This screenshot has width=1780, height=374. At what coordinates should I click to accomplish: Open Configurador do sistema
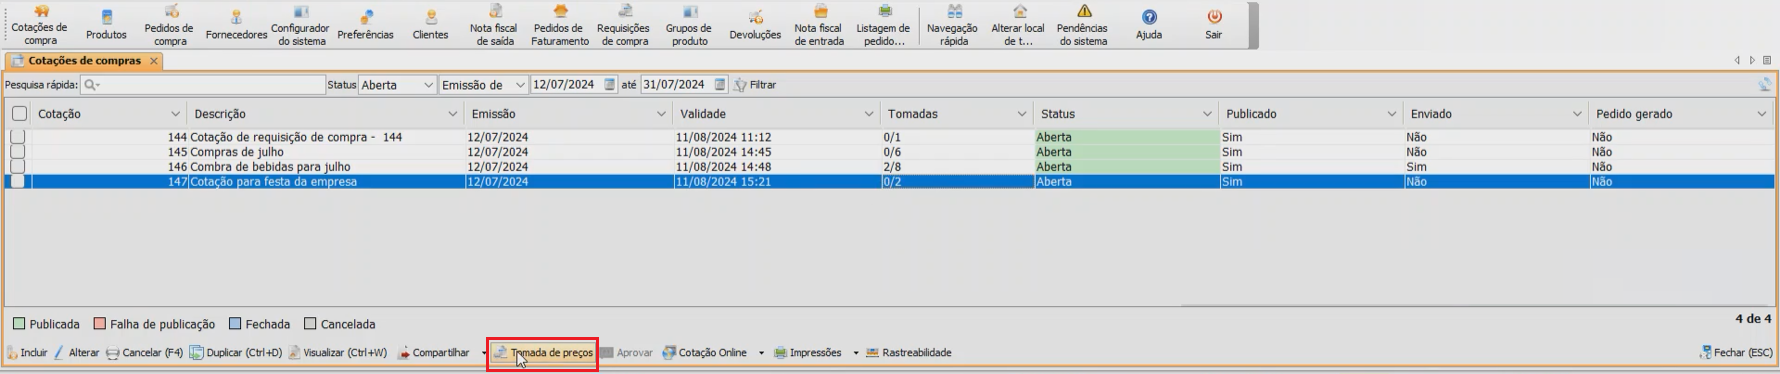[x=301, y=25]
